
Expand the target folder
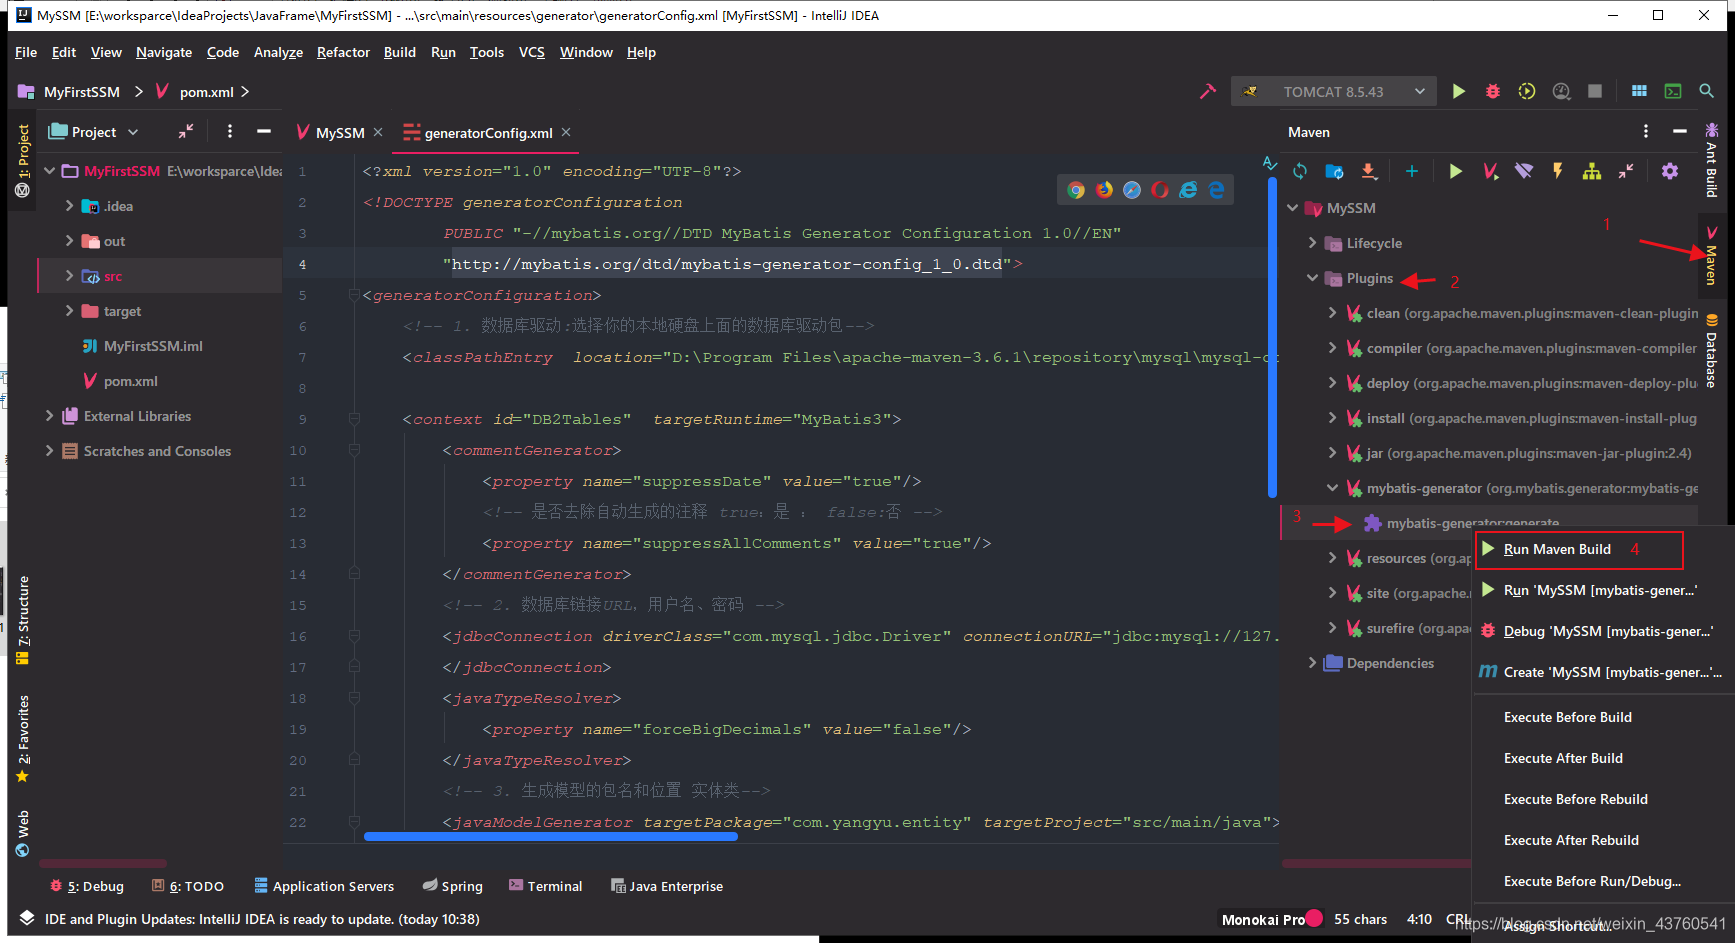click(x=69, y=311)
